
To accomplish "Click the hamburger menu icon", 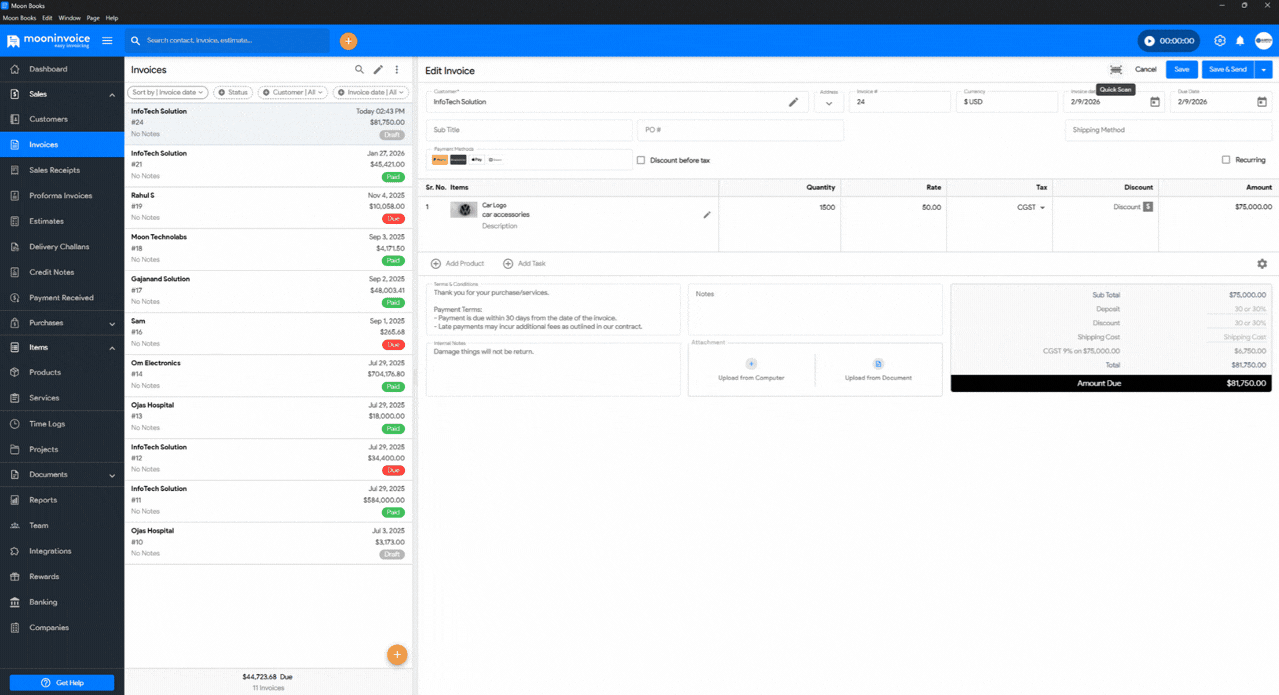I will (x=107, y=41).
